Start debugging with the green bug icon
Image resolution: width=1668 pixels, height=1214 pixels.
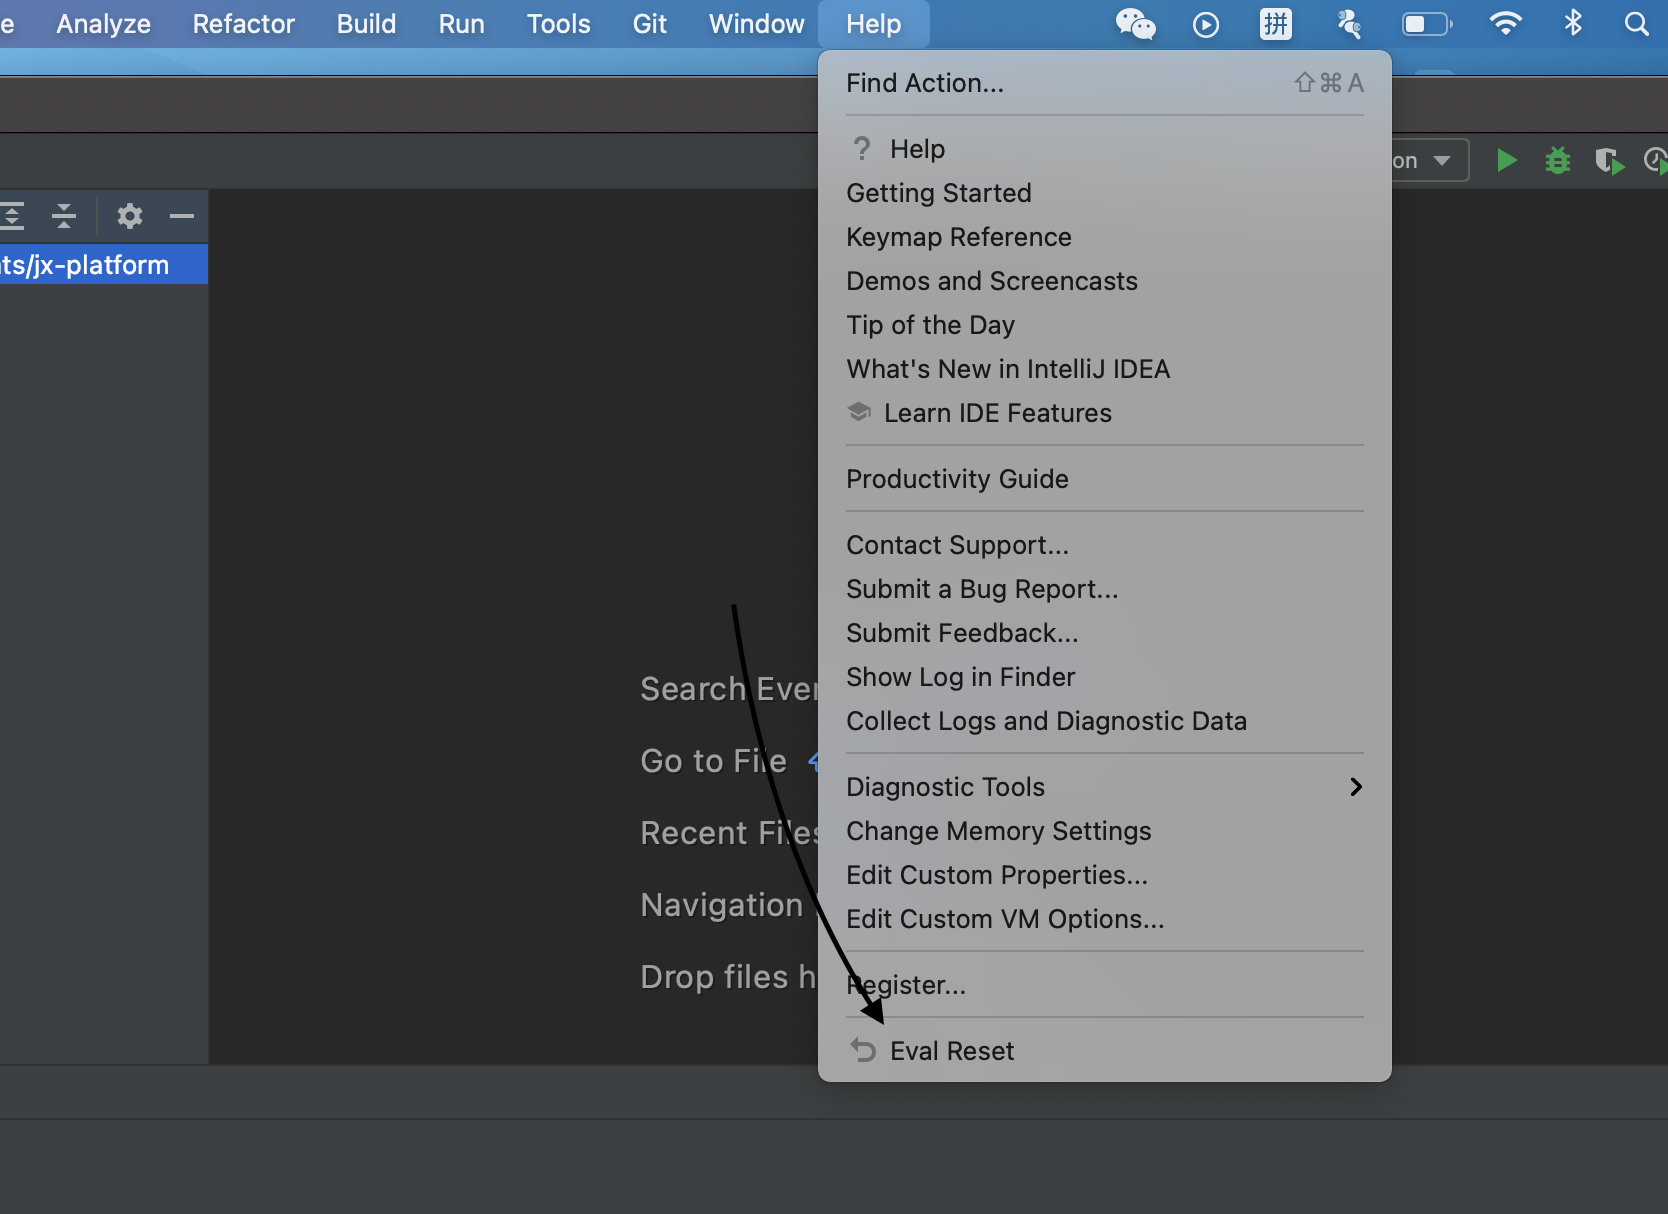click(1558, 160)
